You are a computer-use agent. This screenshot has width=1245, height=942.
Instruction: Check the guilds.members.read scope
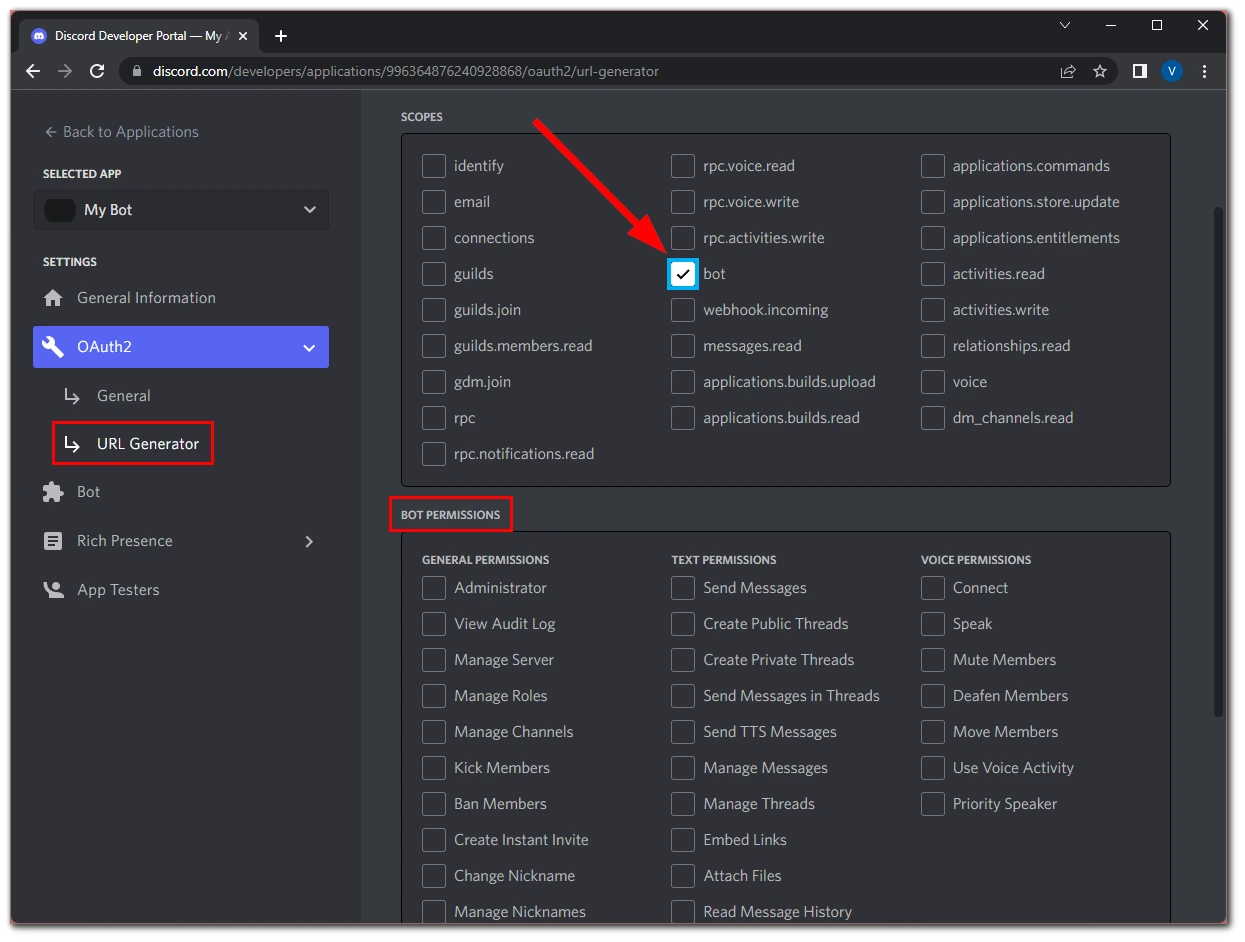(x=434, y=346)
